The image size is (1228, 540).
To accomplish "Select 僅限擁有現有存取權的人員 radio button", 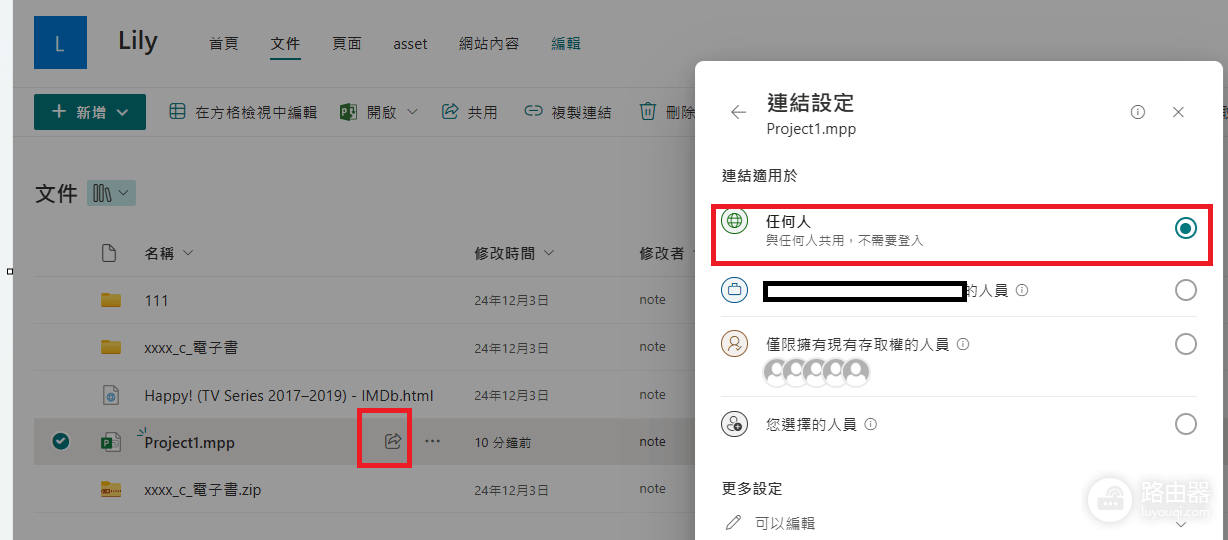I will (x=1185, y=344).
